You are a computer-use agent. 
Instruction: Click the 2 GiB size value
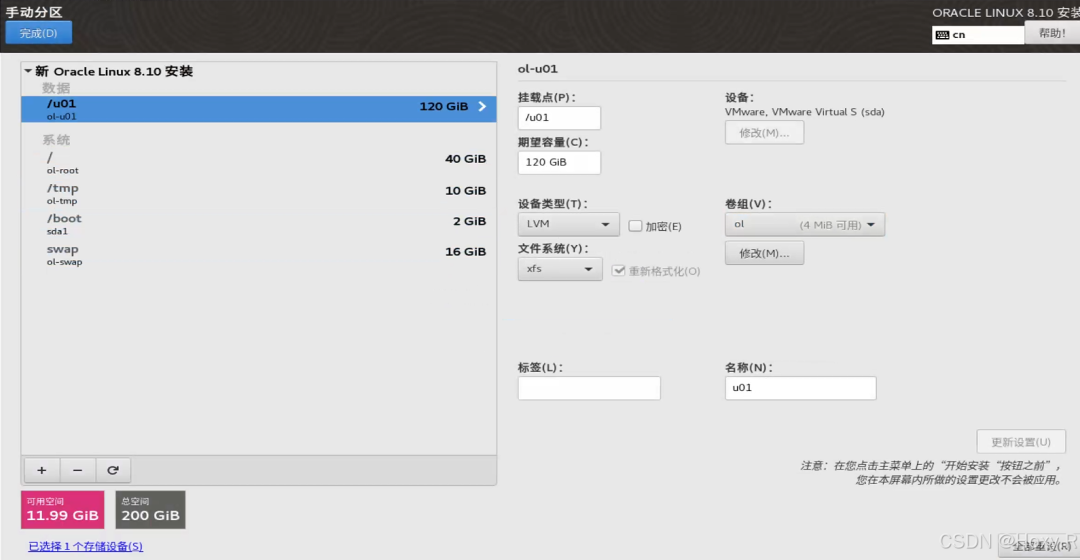pyautogui.click(x=470, y=221)
